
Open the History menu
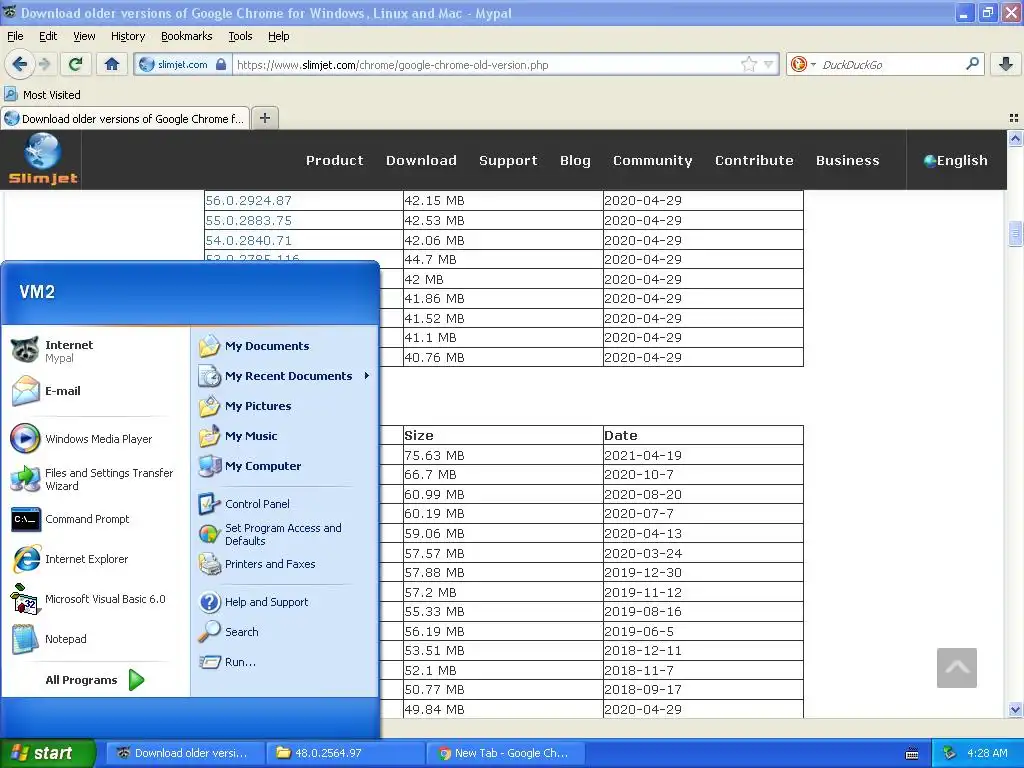[x=128, y=36]
